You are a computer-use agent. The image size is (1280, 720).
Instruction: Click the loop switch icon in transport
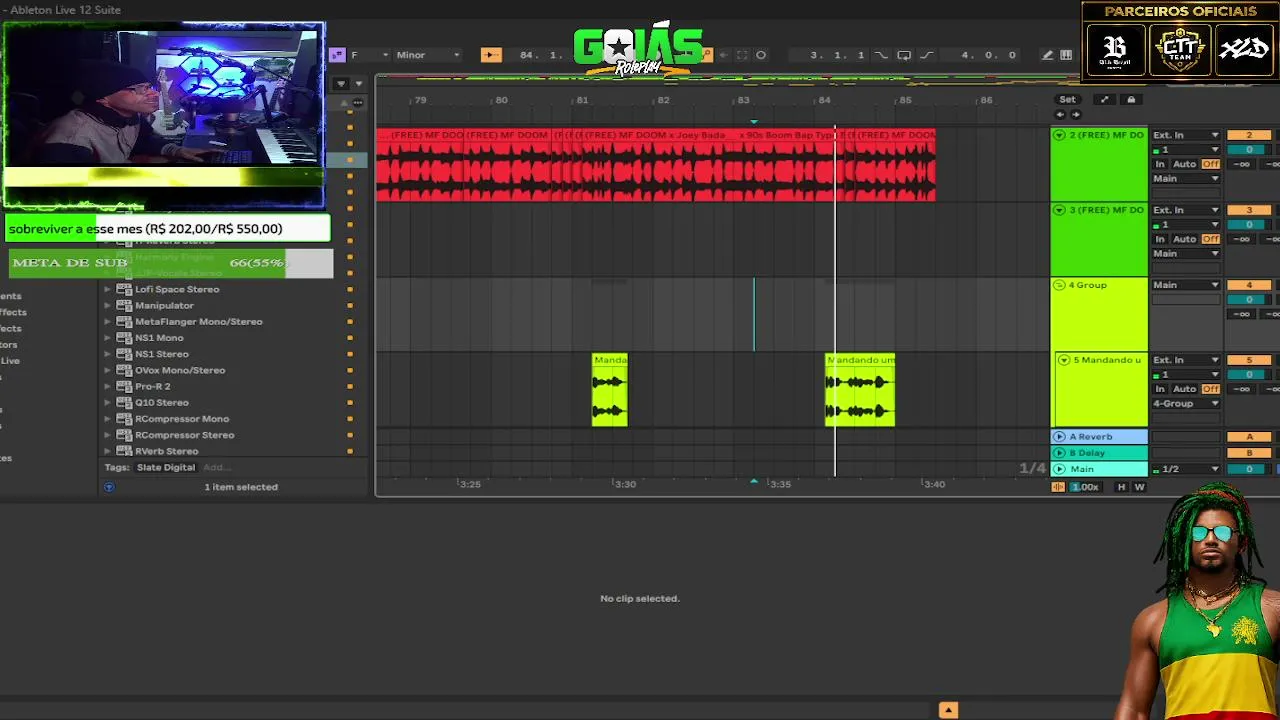pos(904,55)
